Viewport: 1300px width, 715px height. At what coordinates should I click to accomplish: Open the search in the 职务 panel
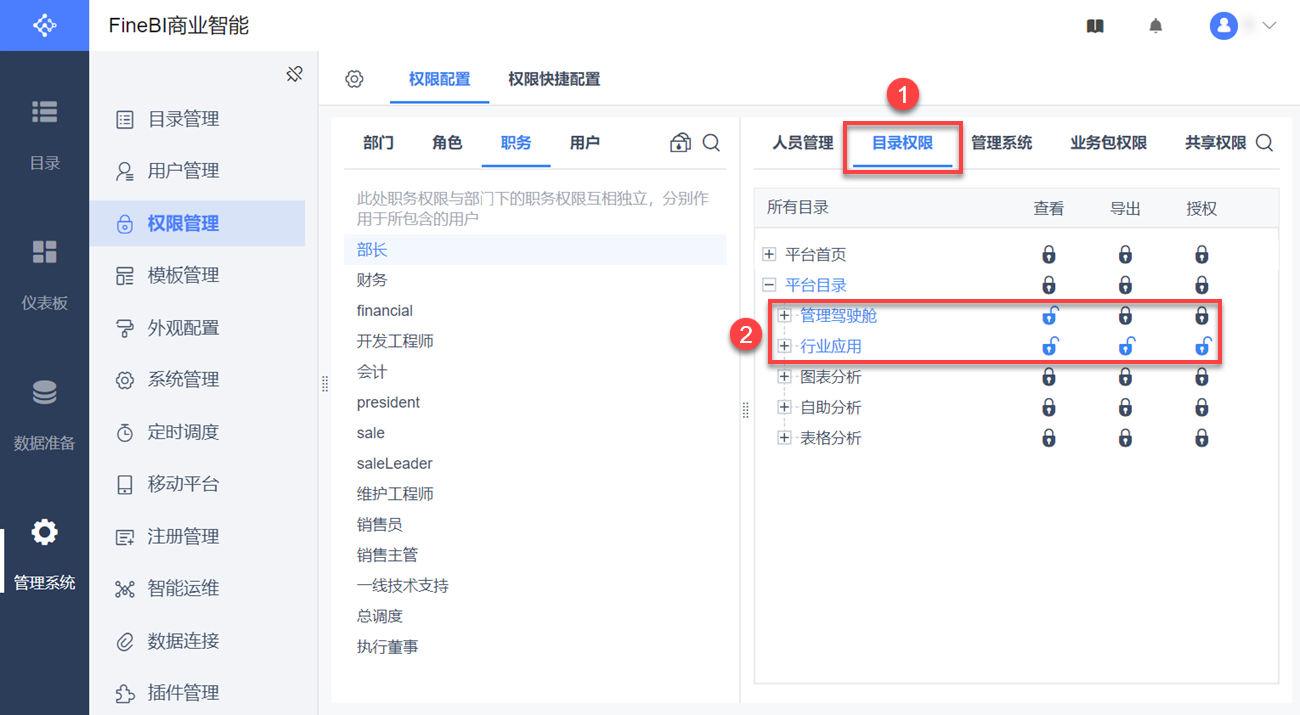pyautogui.click(x=711, y=143)
